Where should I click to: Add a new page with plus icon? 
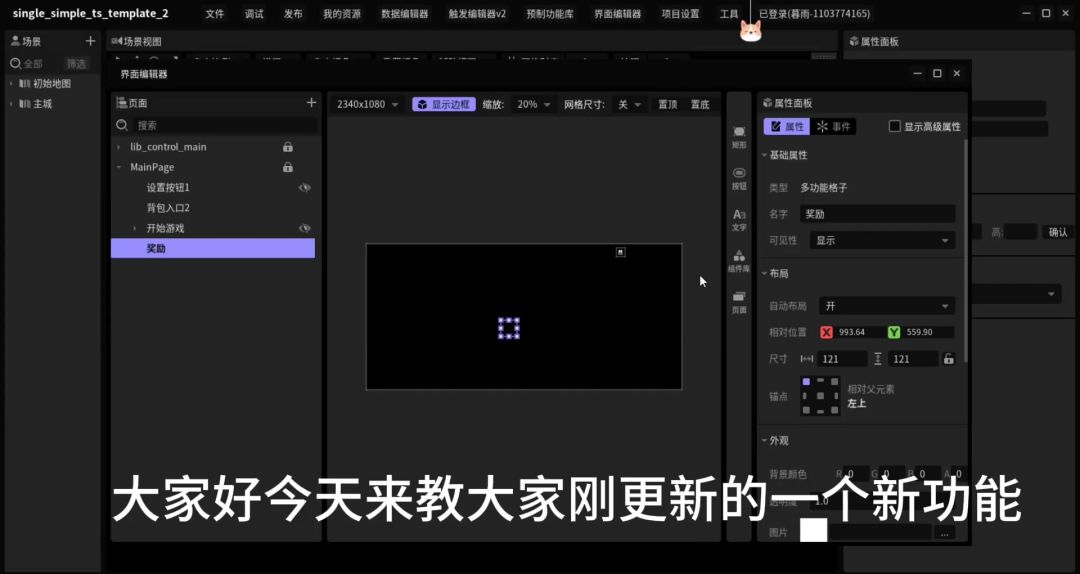pos(311,103)
